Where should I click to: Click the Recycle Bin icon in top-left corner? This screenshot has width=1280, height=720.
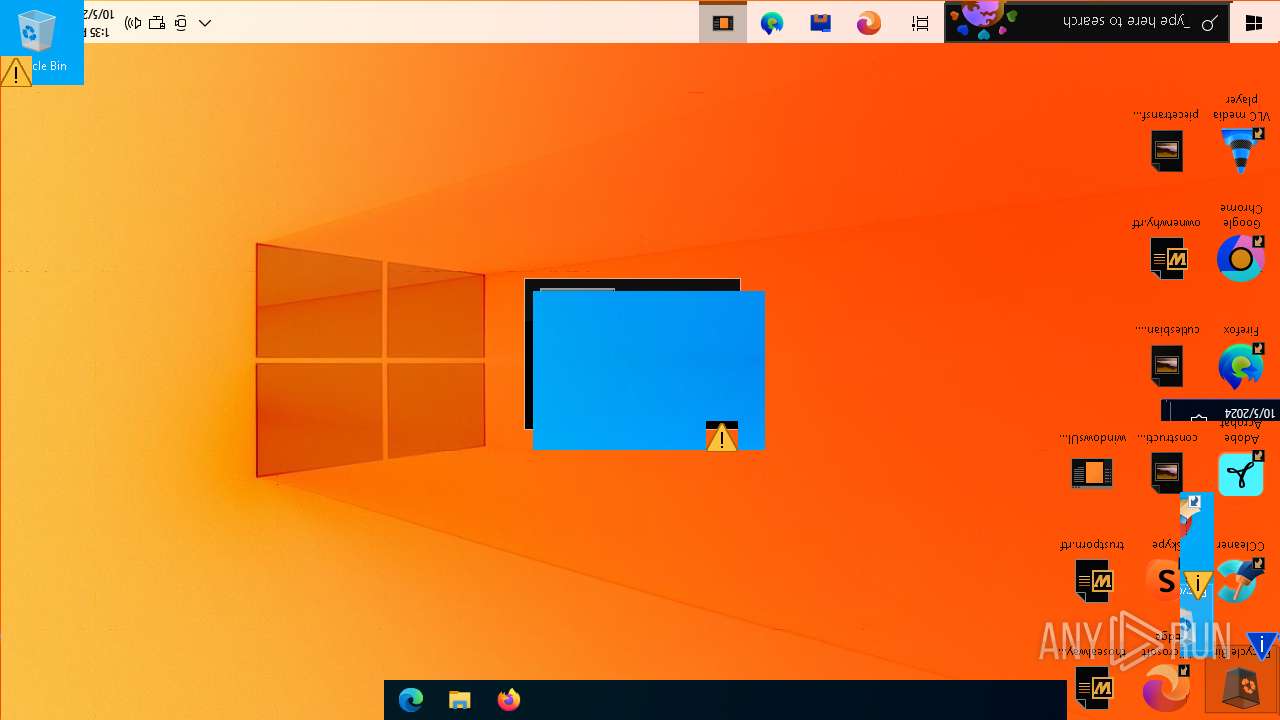pyautogui.click(x=37, y=32)
